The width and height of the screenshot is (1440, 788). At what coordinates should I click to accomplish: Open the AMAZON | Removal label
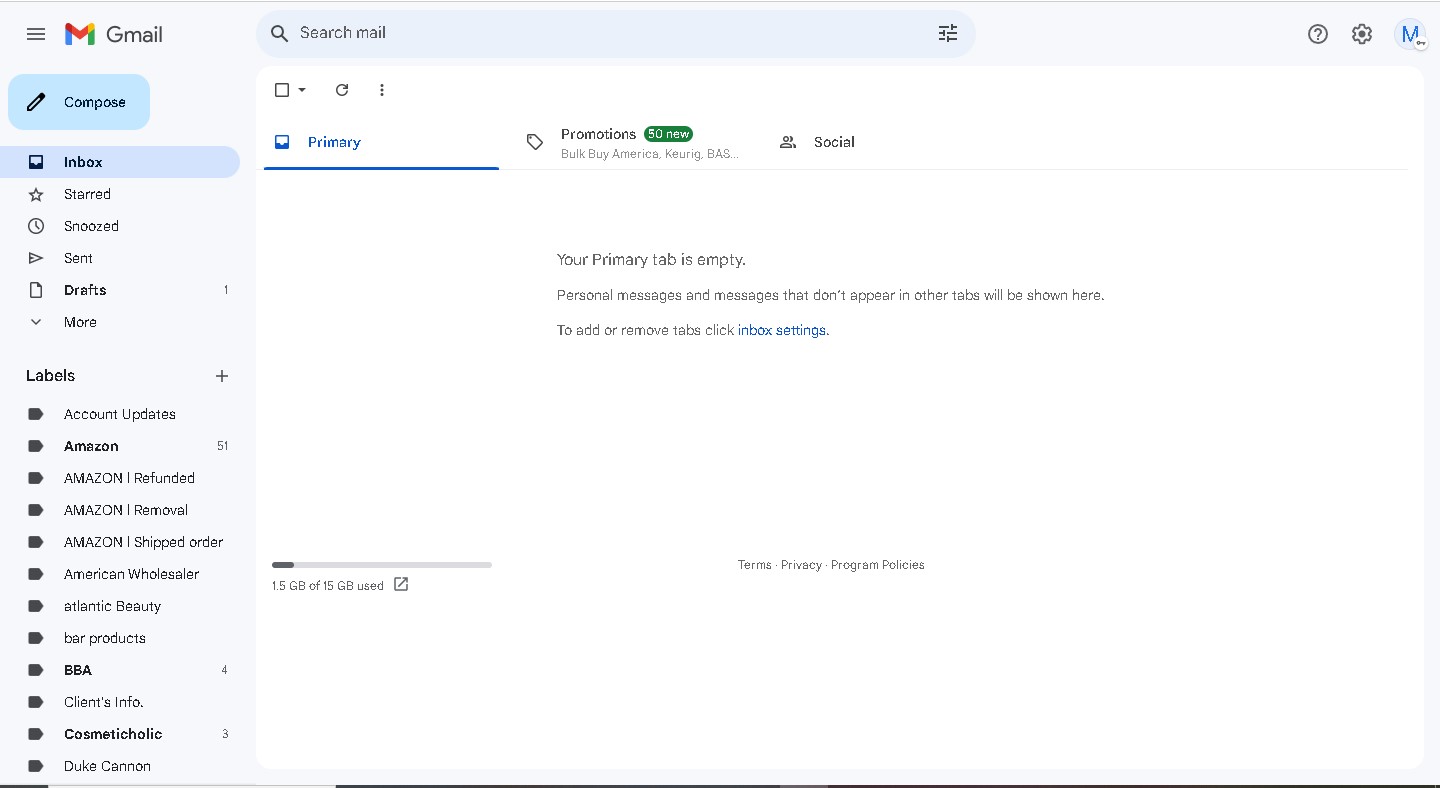click(x=120, y=510)
